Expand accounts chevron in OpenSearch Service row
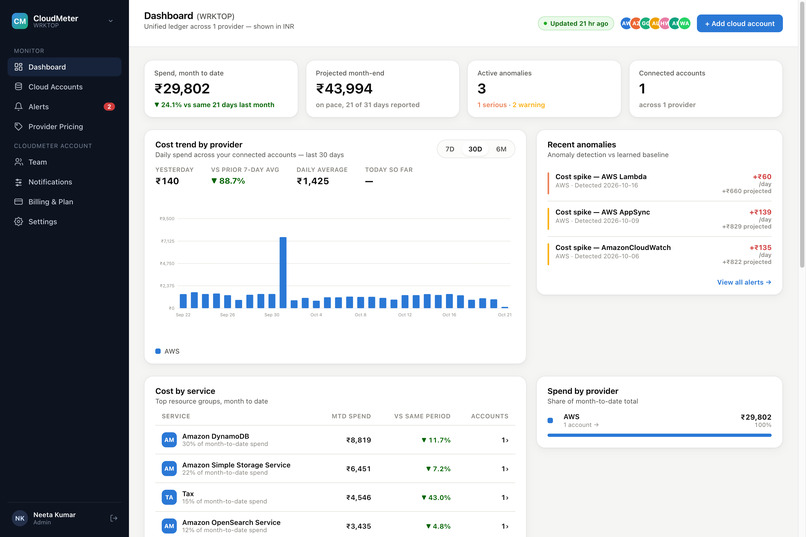 (x=507, y=527)
